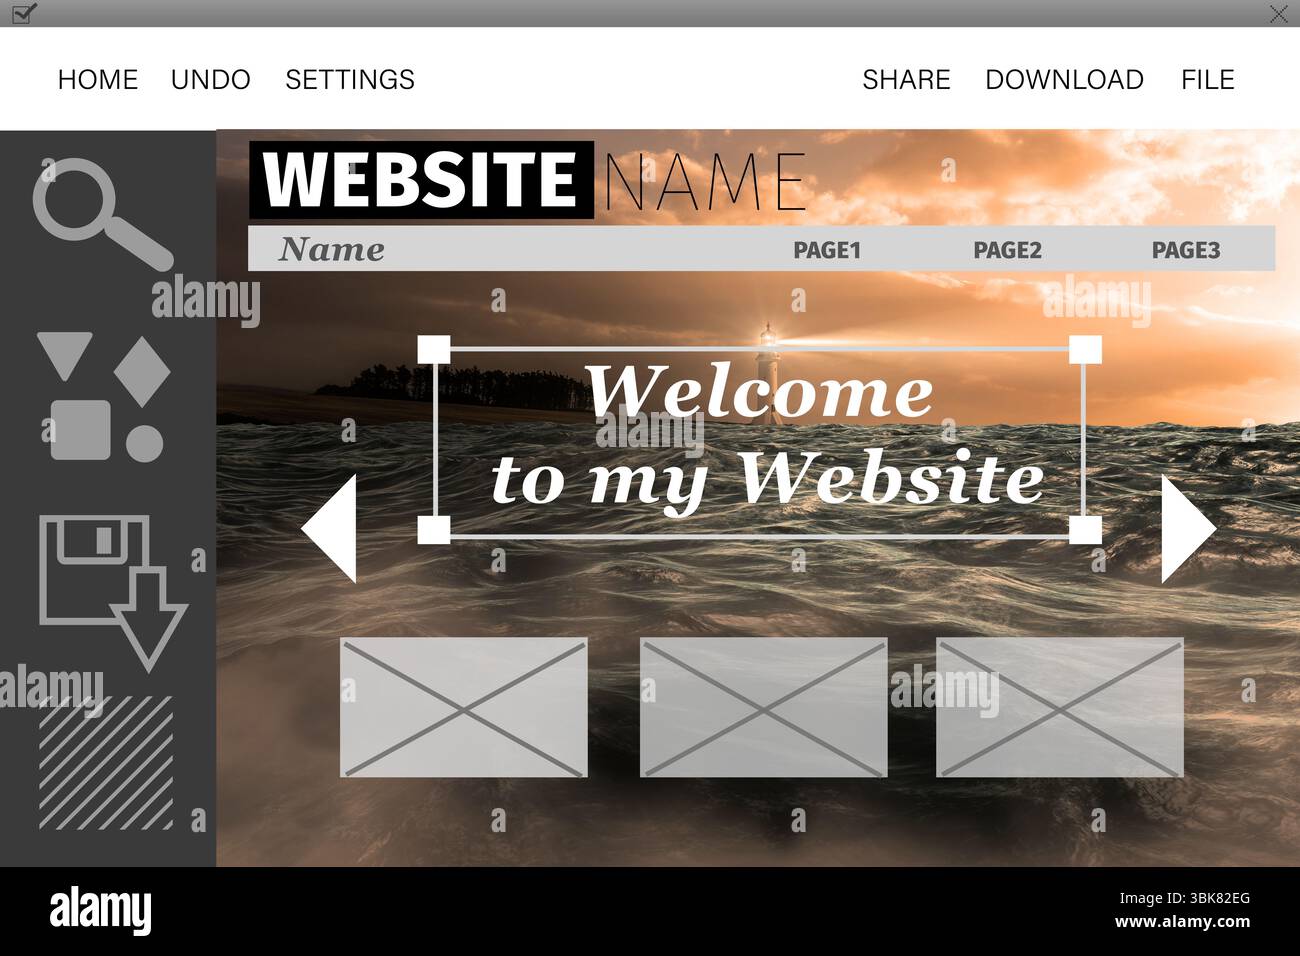Select the shapes tool in sidebar

(x=103, y=397)
